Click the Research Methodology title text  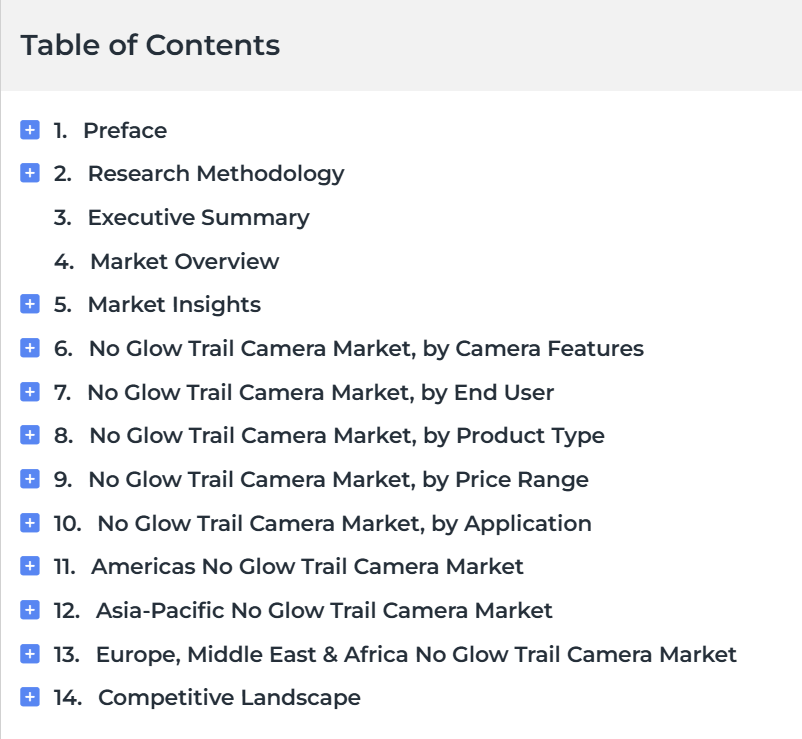click(x=216, y=174)
